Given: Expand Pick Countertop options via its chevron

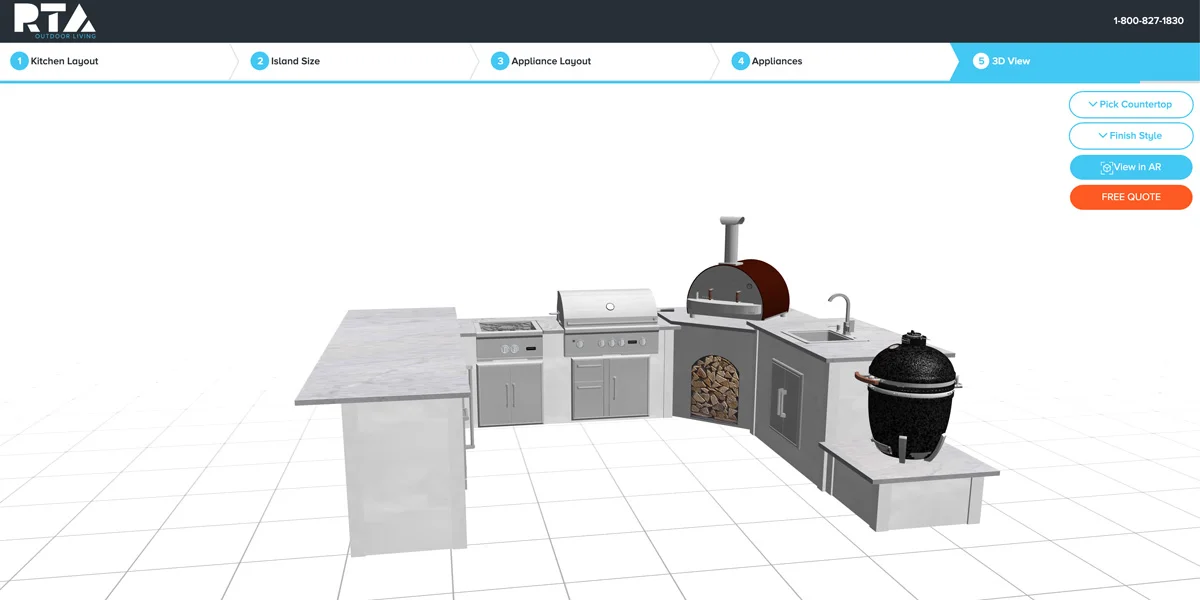Looking at the screenshot, I should pyautogui.click(x=1093, y=104).
